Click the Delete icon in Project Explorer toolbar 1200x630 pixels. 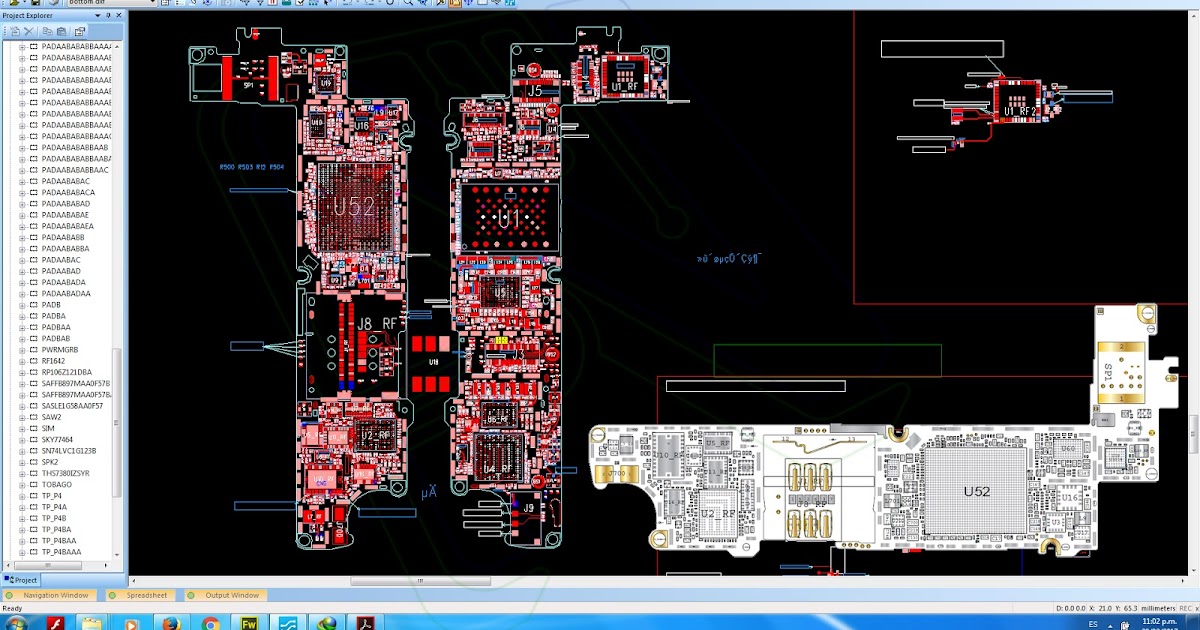click(28, 32)
